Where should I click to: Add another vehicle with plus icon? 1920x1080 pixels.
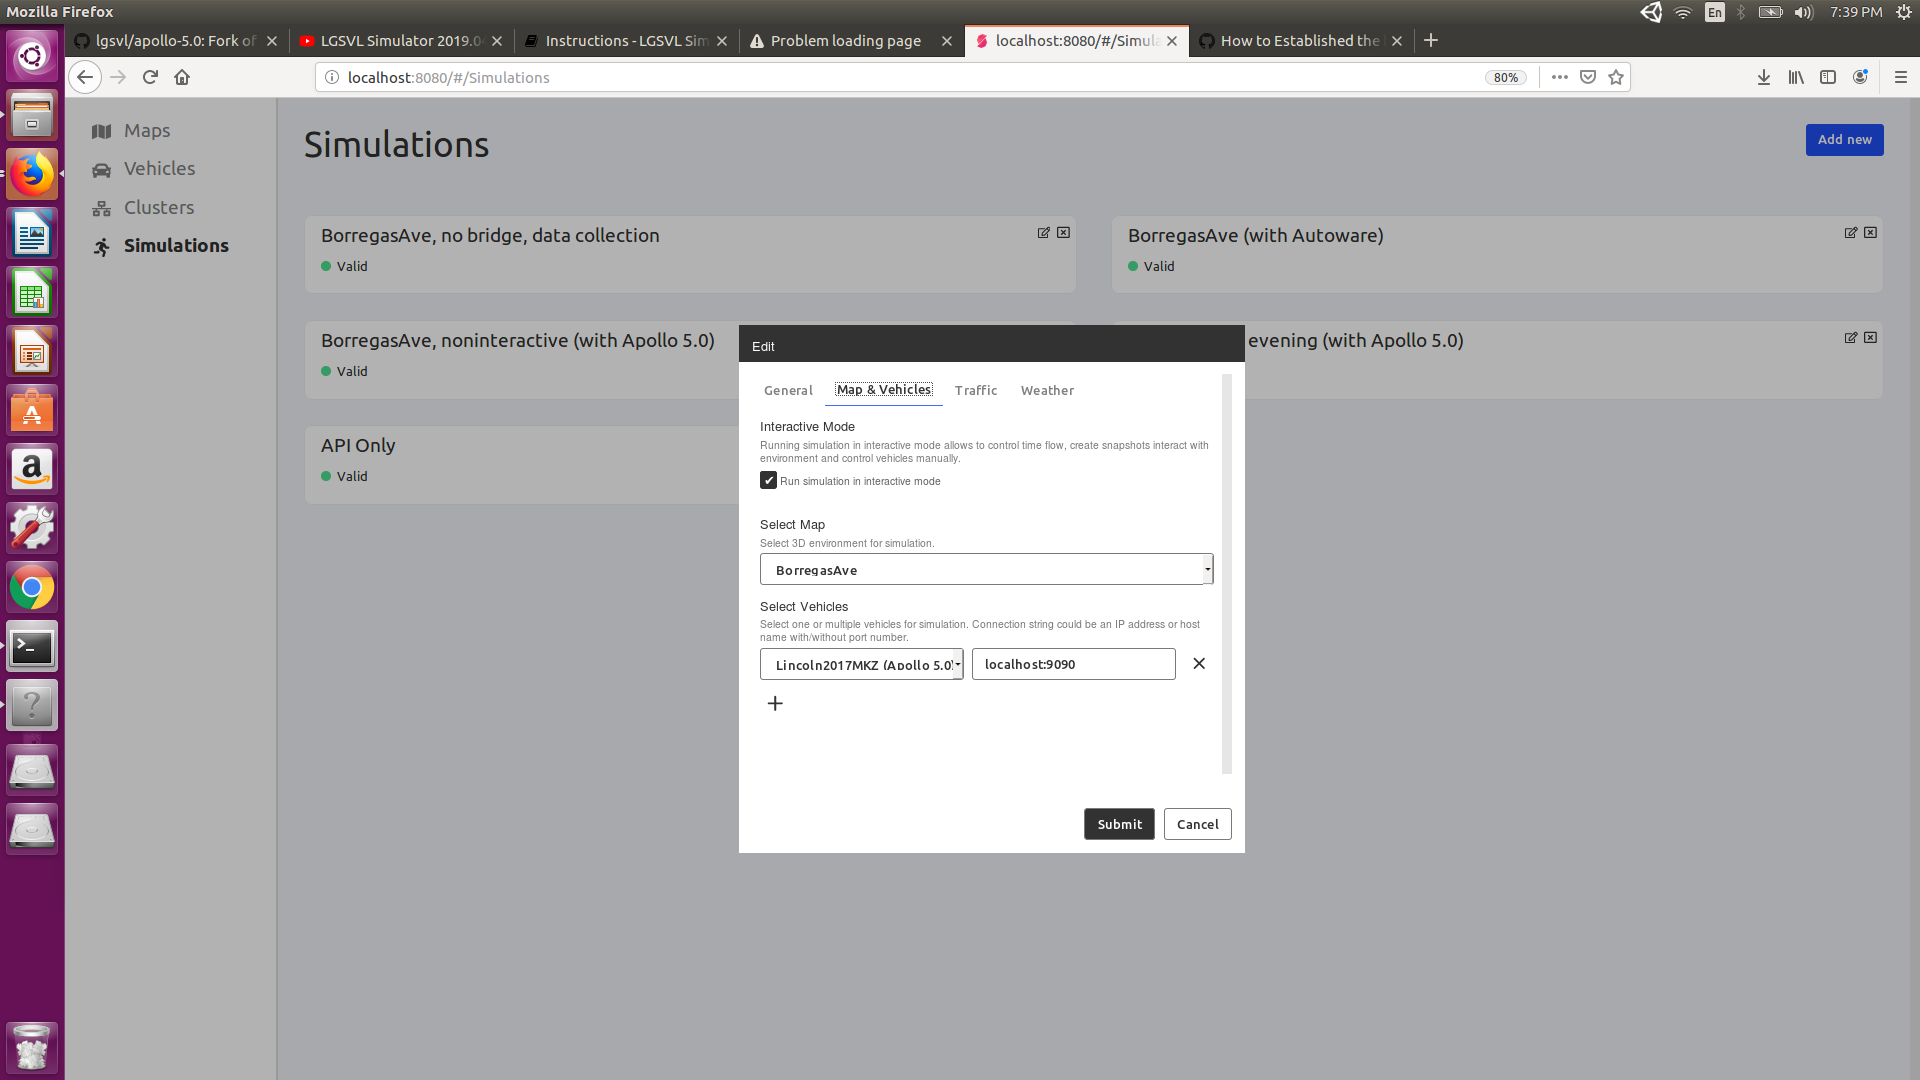point(775,704)
